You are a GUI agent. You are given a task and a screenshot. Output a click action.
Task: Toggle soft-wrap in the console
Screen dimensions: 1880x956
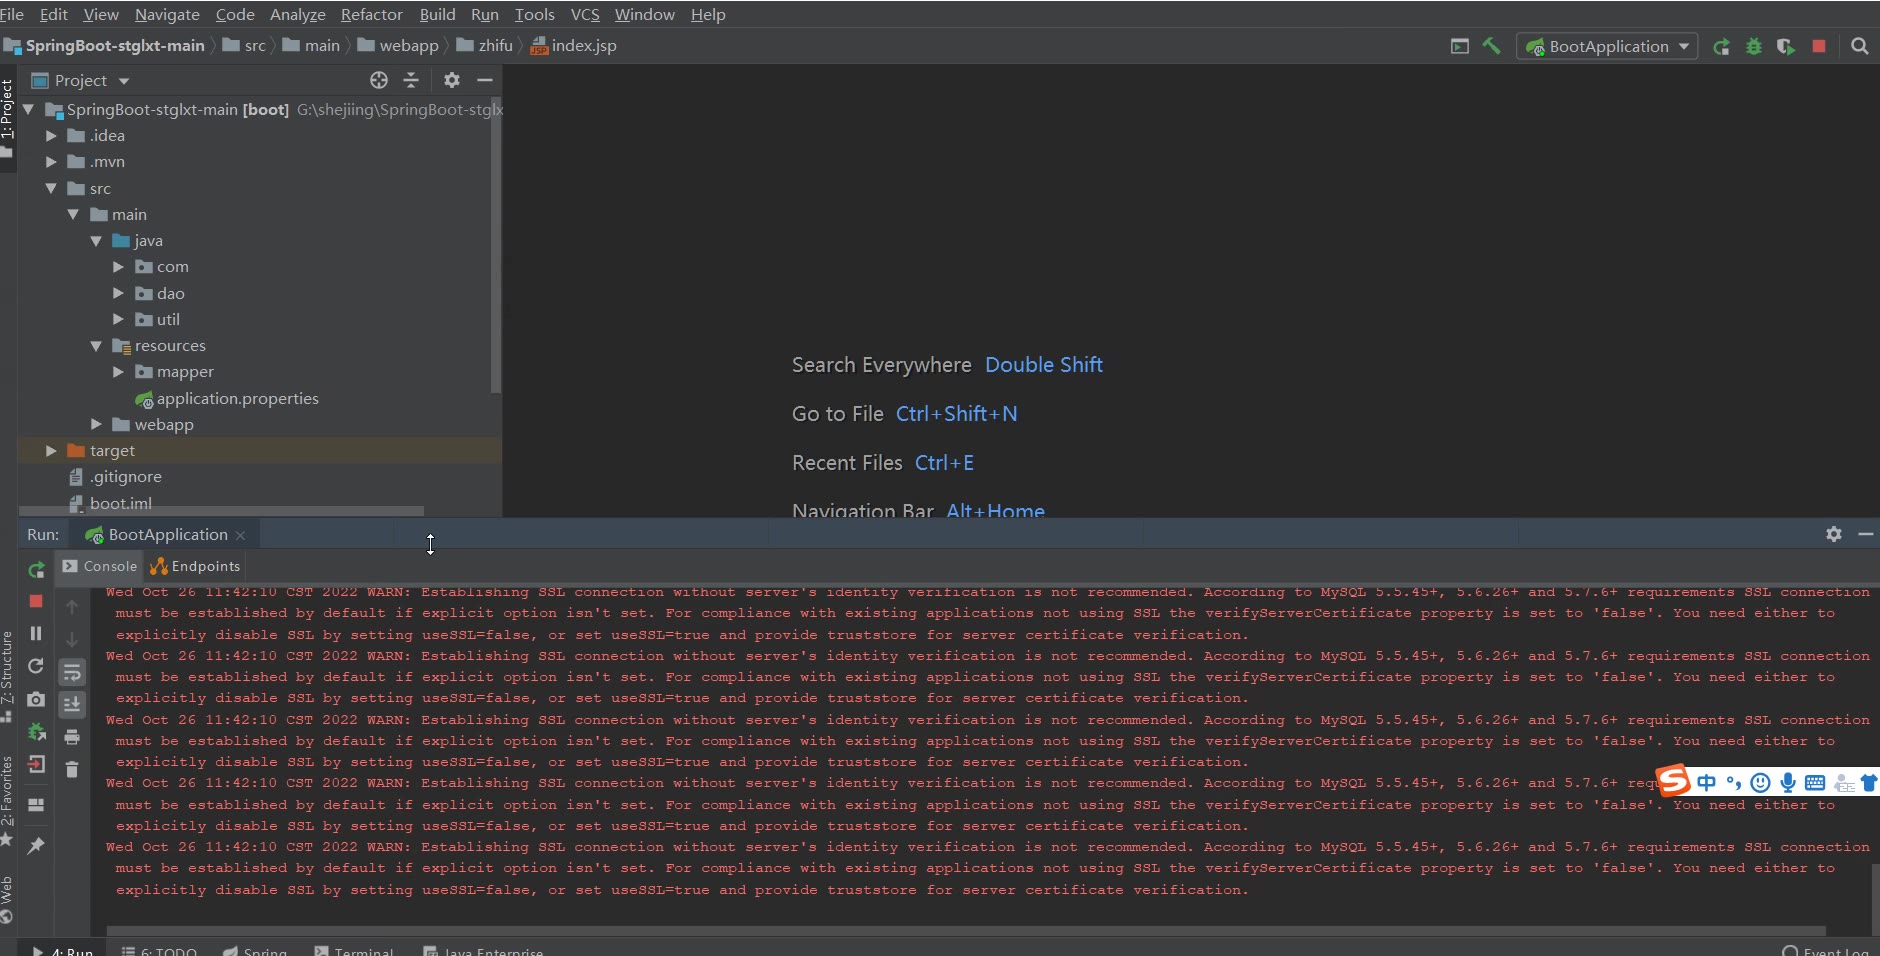tap(72, 672)
